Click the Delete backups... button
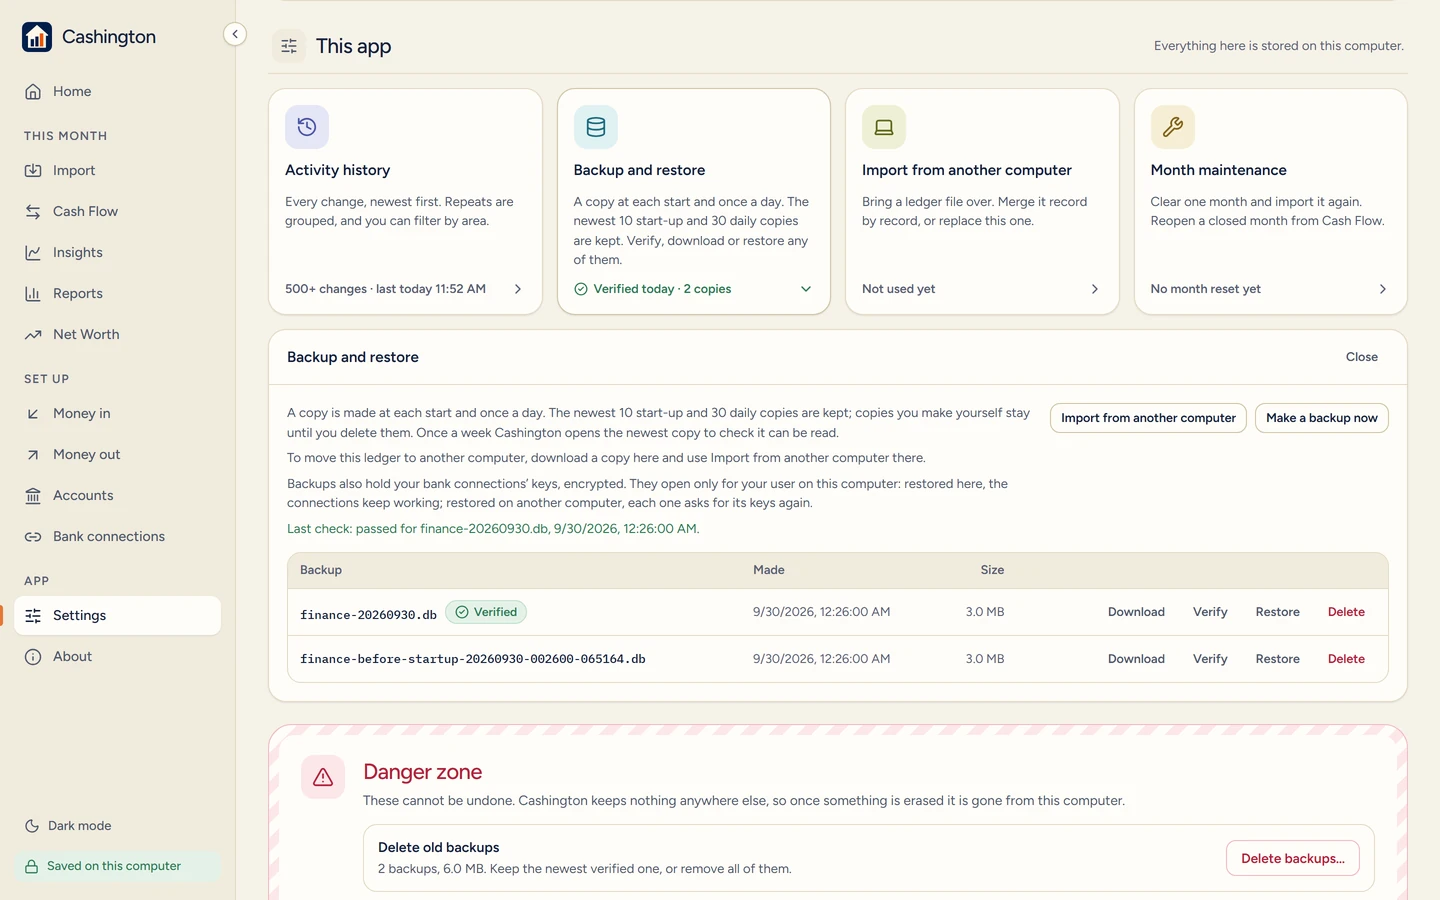This screenshot has height=900, width=1440. pos(1293,858)
